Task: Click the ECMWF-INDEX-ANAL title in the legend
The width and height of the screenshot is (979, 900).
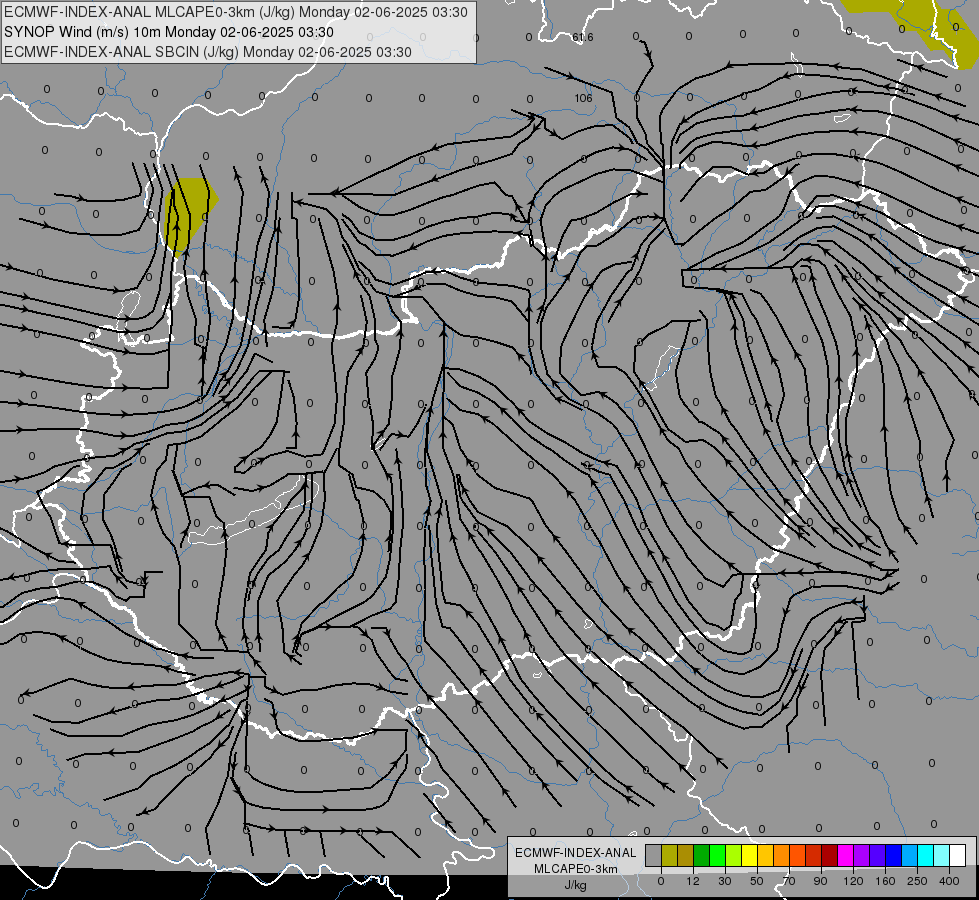Action: (x=576, y=853)
